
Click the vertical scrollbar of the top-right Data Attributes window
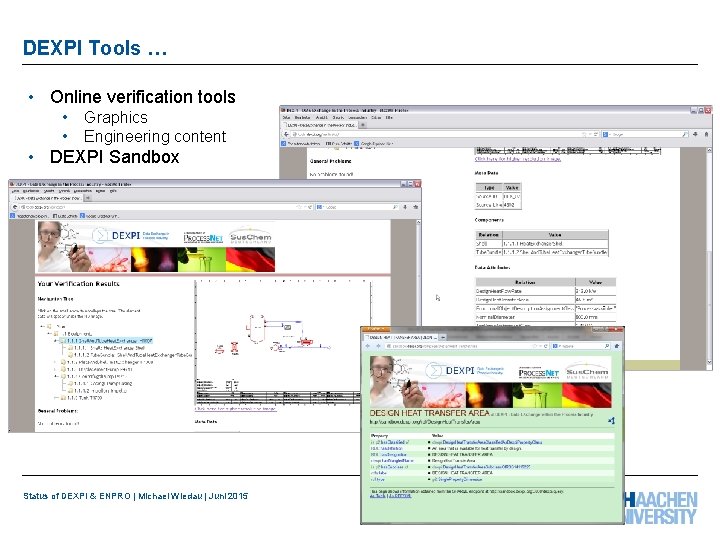coord(709,257)
